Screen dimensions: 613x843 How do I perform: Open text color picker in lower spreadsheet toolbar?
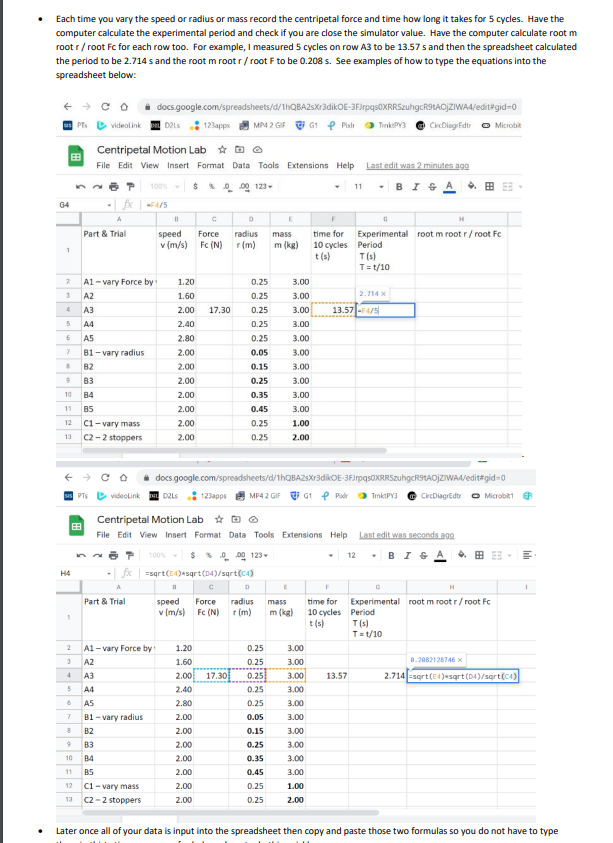pos(440,555)
